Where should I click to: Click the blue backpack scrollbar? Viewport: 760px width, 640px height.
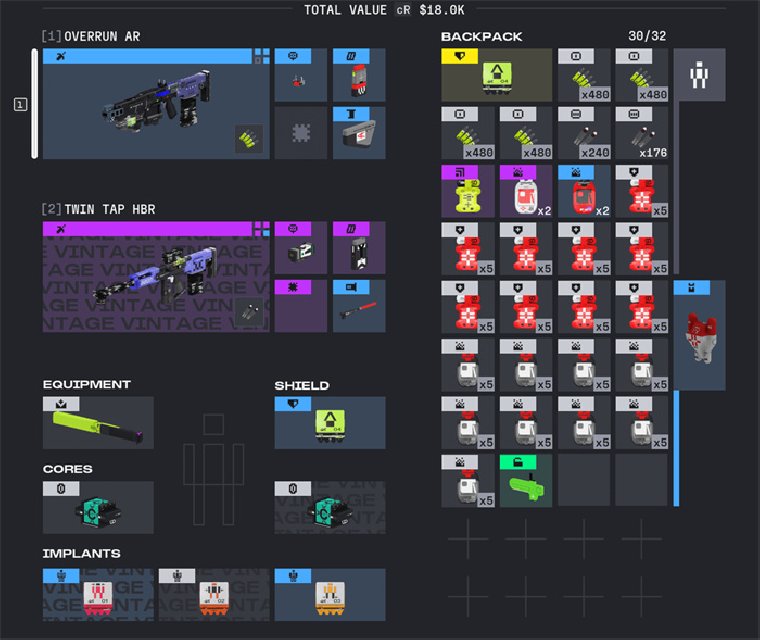[676, 448]
